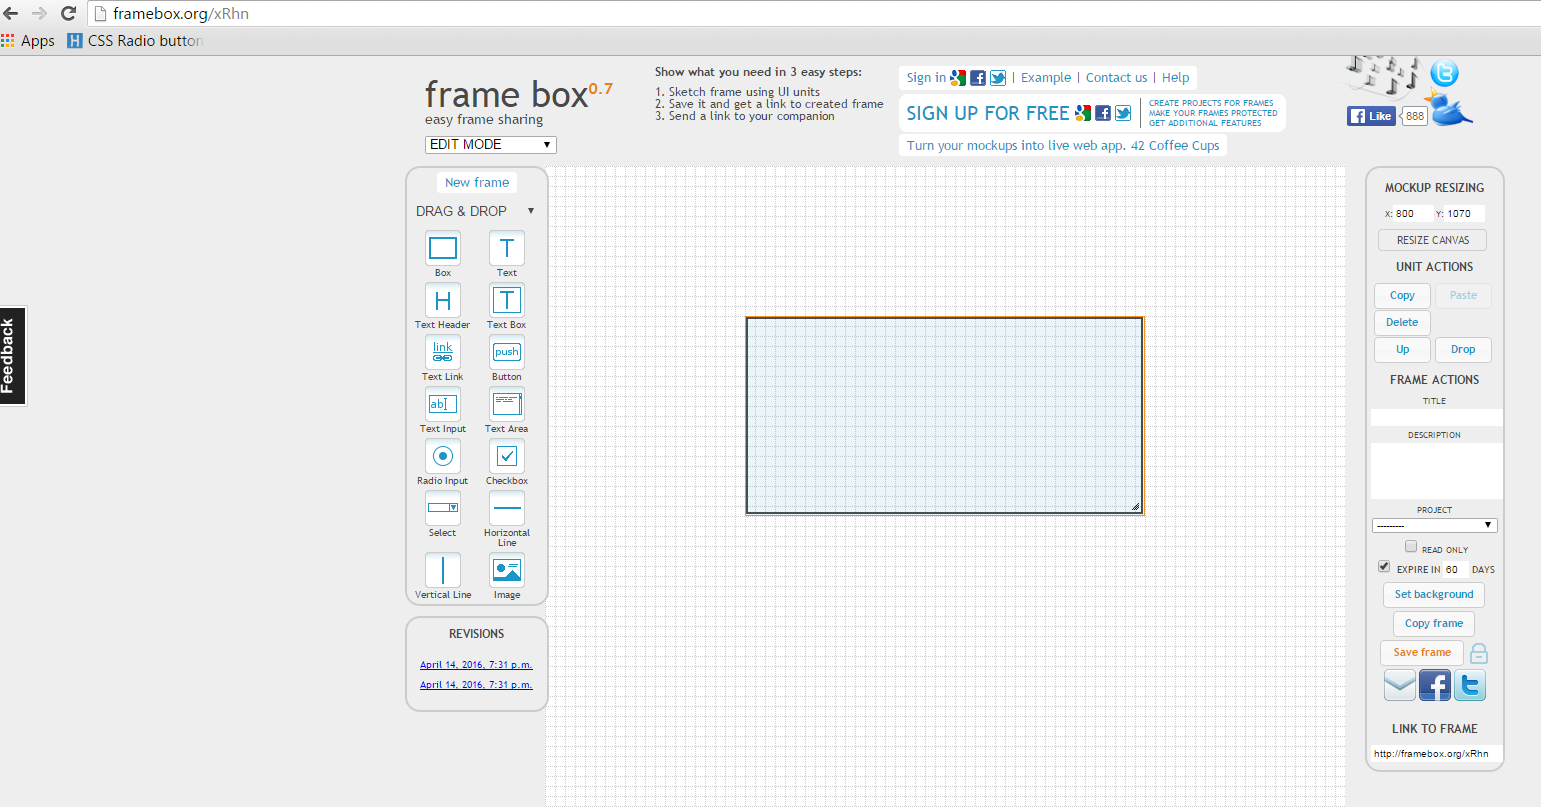Select the Text Header unit icon
This screenshot has width=1541, height=807.
[x=442, y=300]
